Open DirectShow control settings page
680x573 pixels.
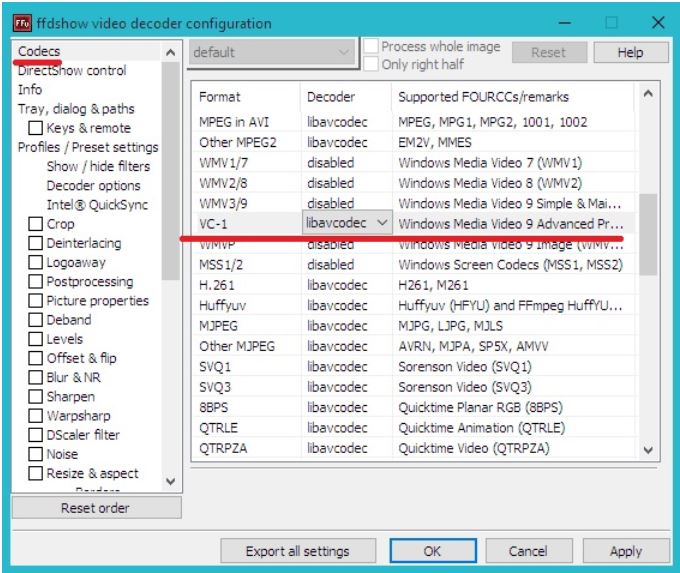[72, 70]
